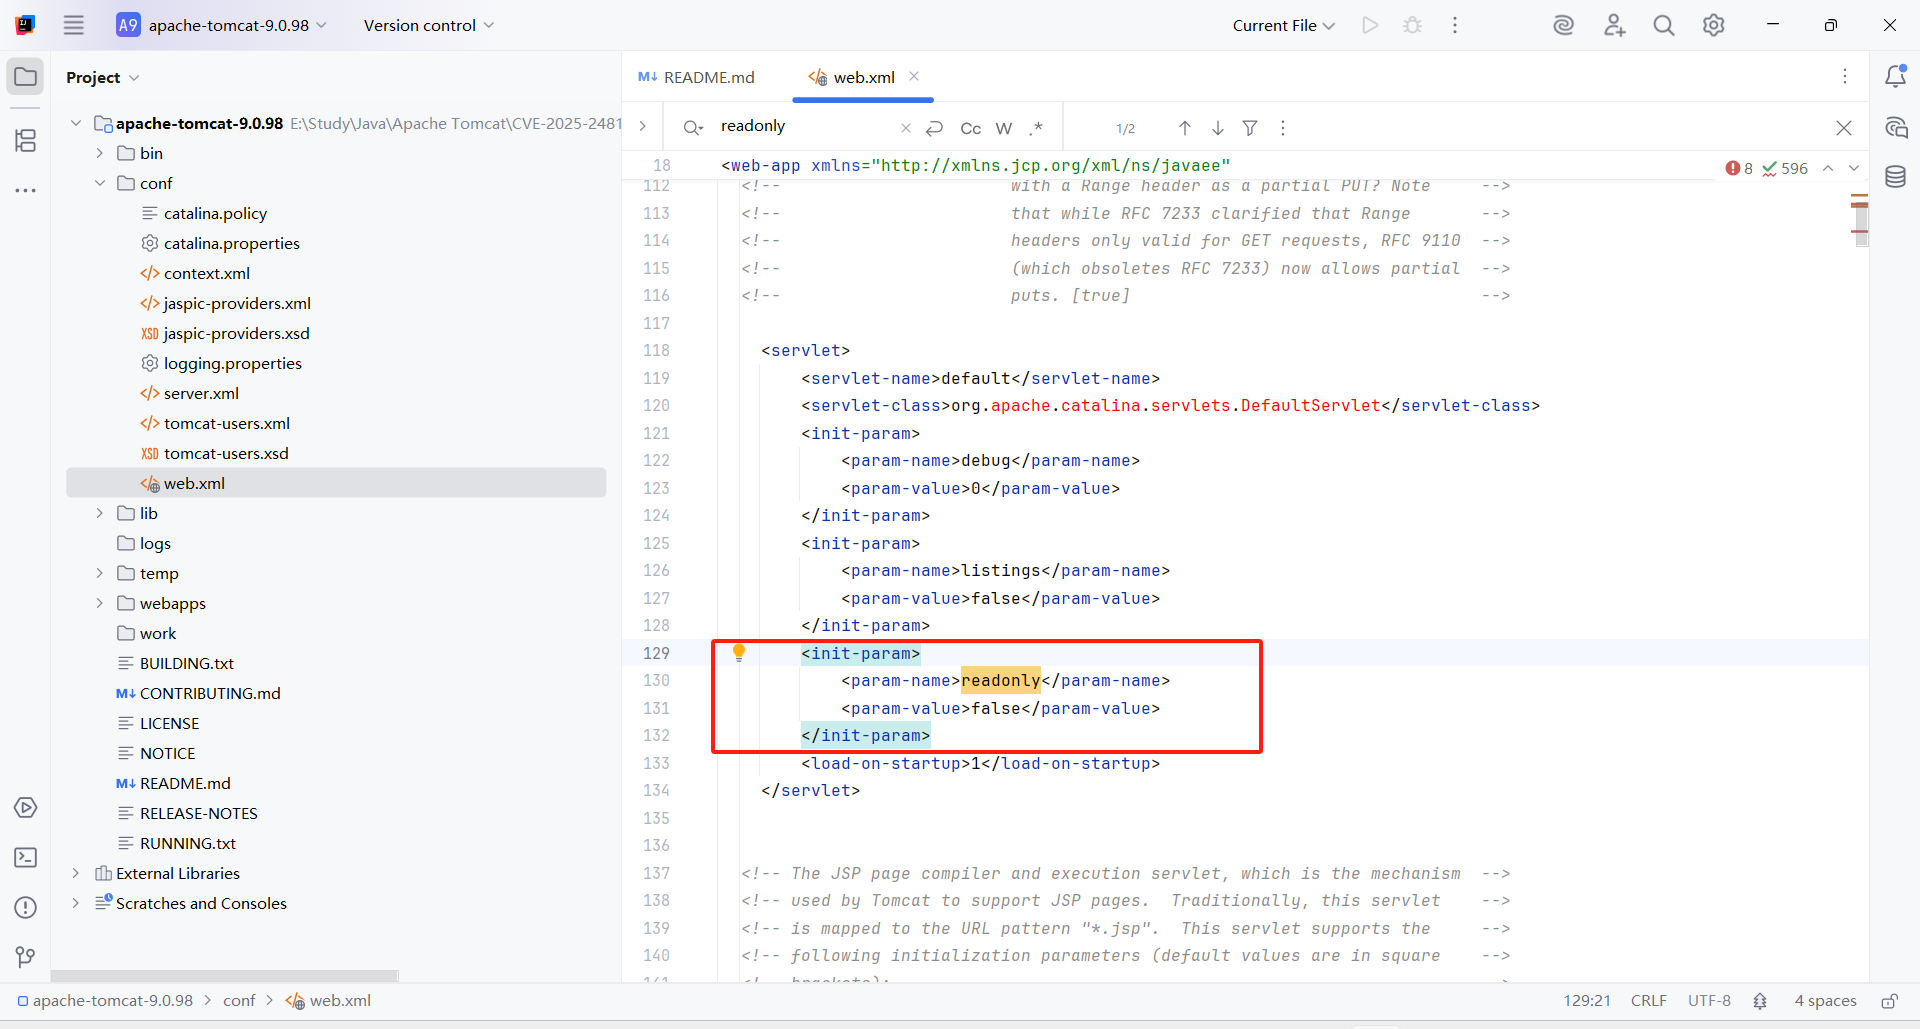Open the Terminal tool window
1920x1029 pixels.
tap(26, 858)
